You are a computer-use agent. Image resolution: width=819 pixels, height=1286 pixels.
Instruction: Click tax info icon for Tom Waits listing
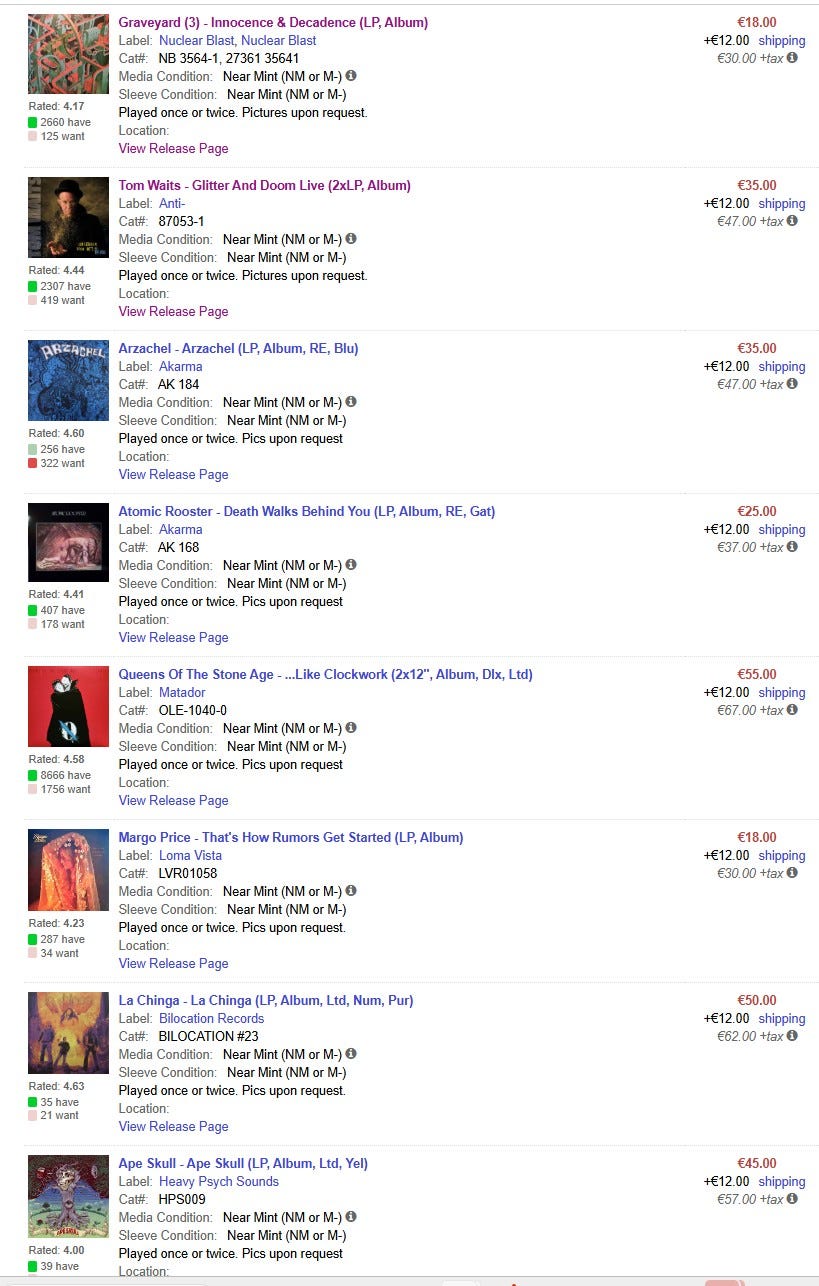(x=792, y=221)
